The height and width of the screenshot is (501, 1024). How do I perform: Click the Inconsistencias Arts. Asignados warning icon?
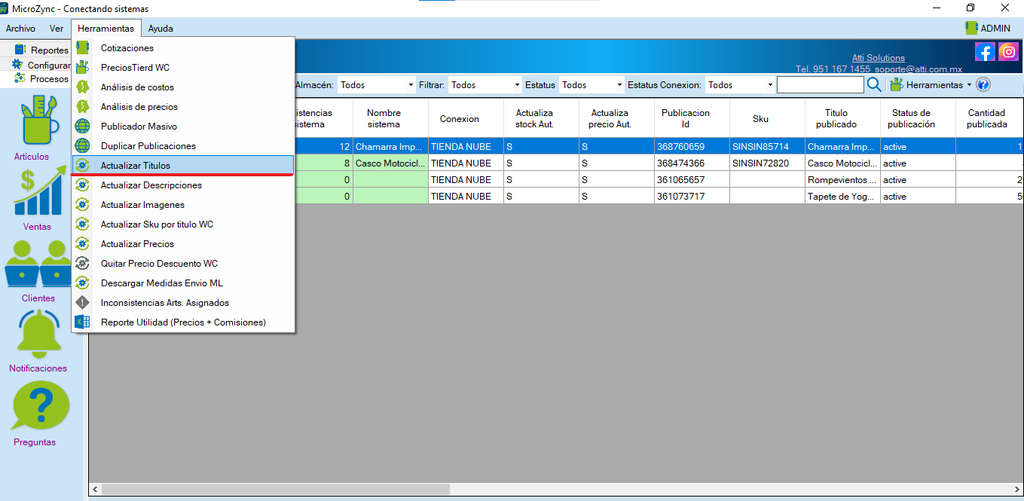[82, 302]
